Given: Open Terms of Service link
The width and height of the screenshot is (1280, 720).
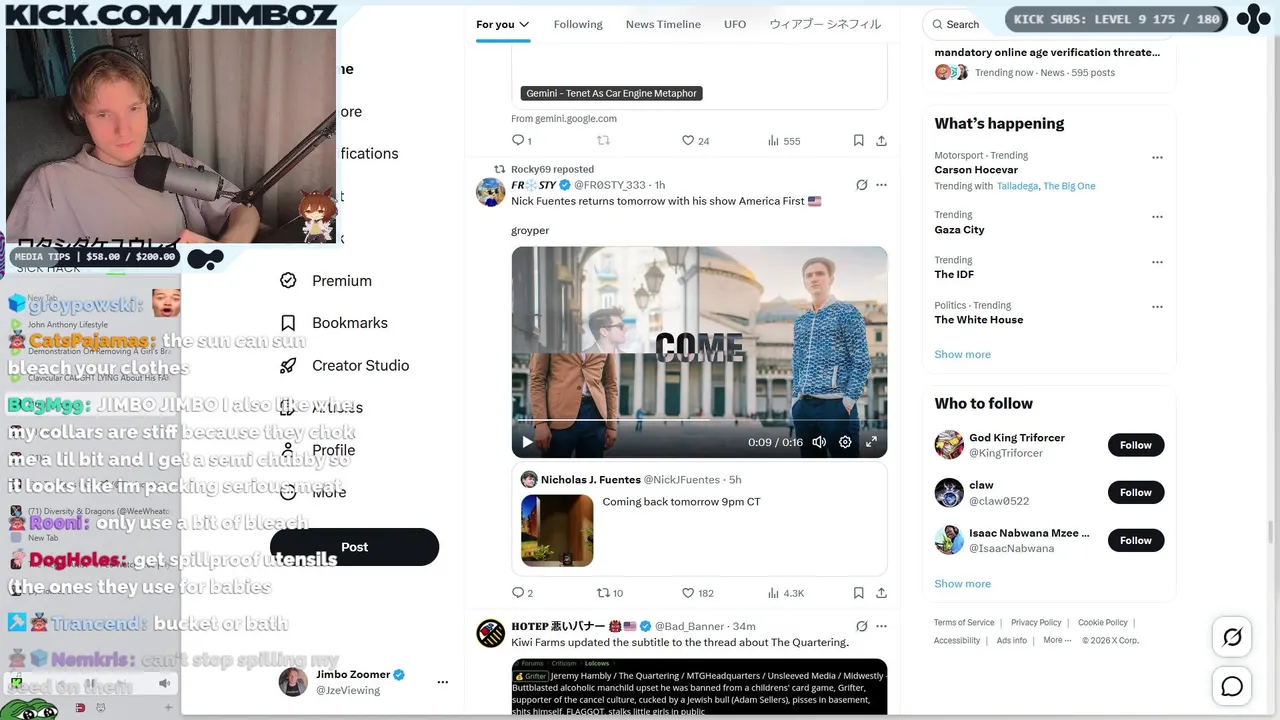Looking at the screenshot, I should [x=964, y=622].
